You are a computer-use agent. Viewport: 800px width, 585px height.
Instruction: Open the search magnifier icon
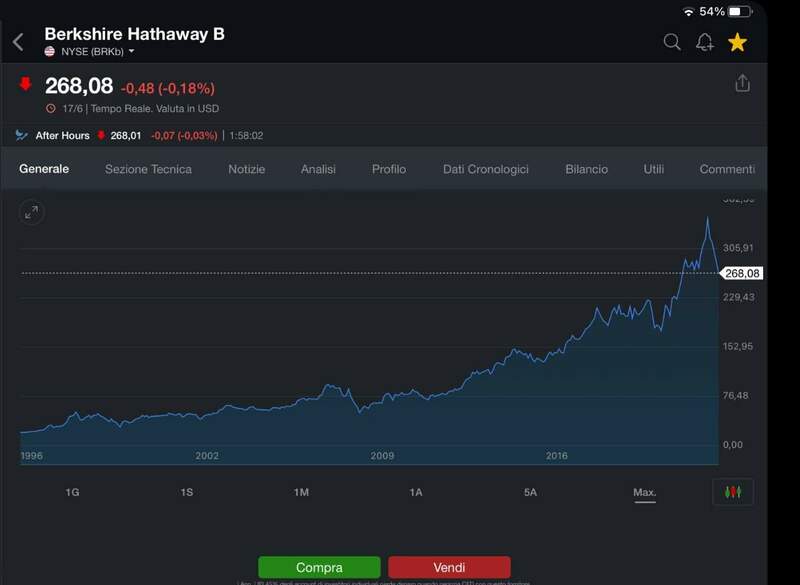coord(672,42)
